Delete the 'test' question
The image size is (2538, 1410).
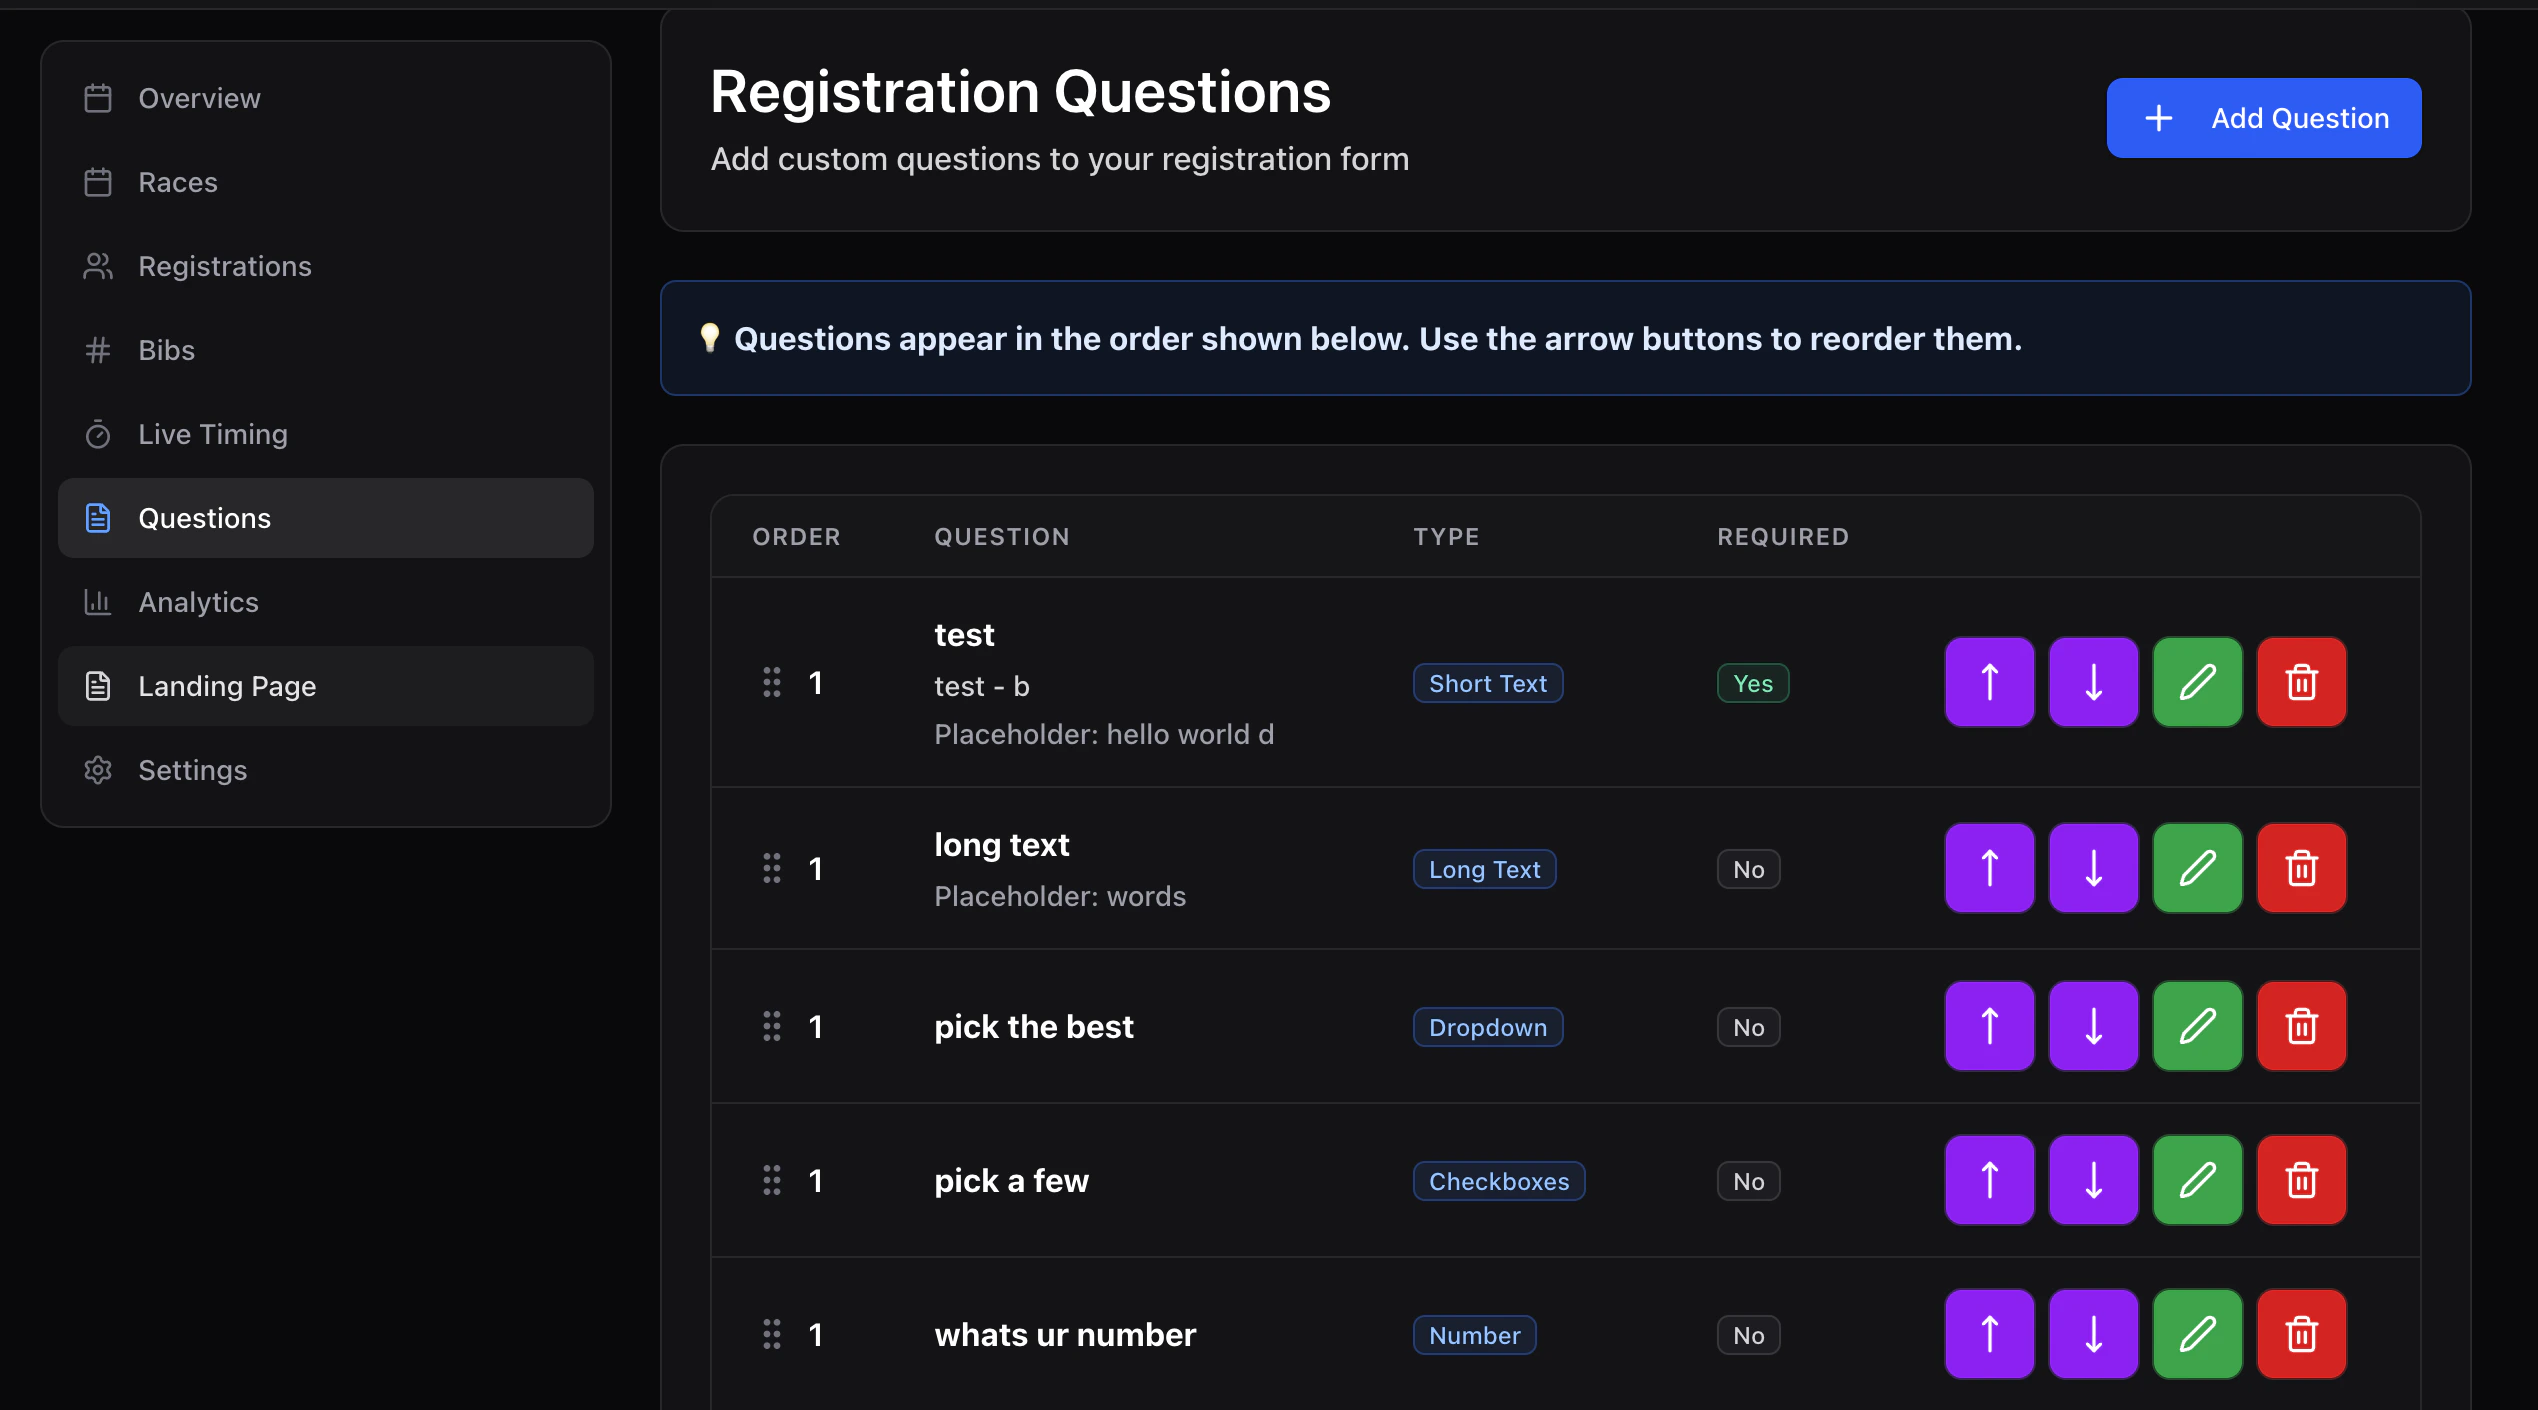[x=2301, y=682]
